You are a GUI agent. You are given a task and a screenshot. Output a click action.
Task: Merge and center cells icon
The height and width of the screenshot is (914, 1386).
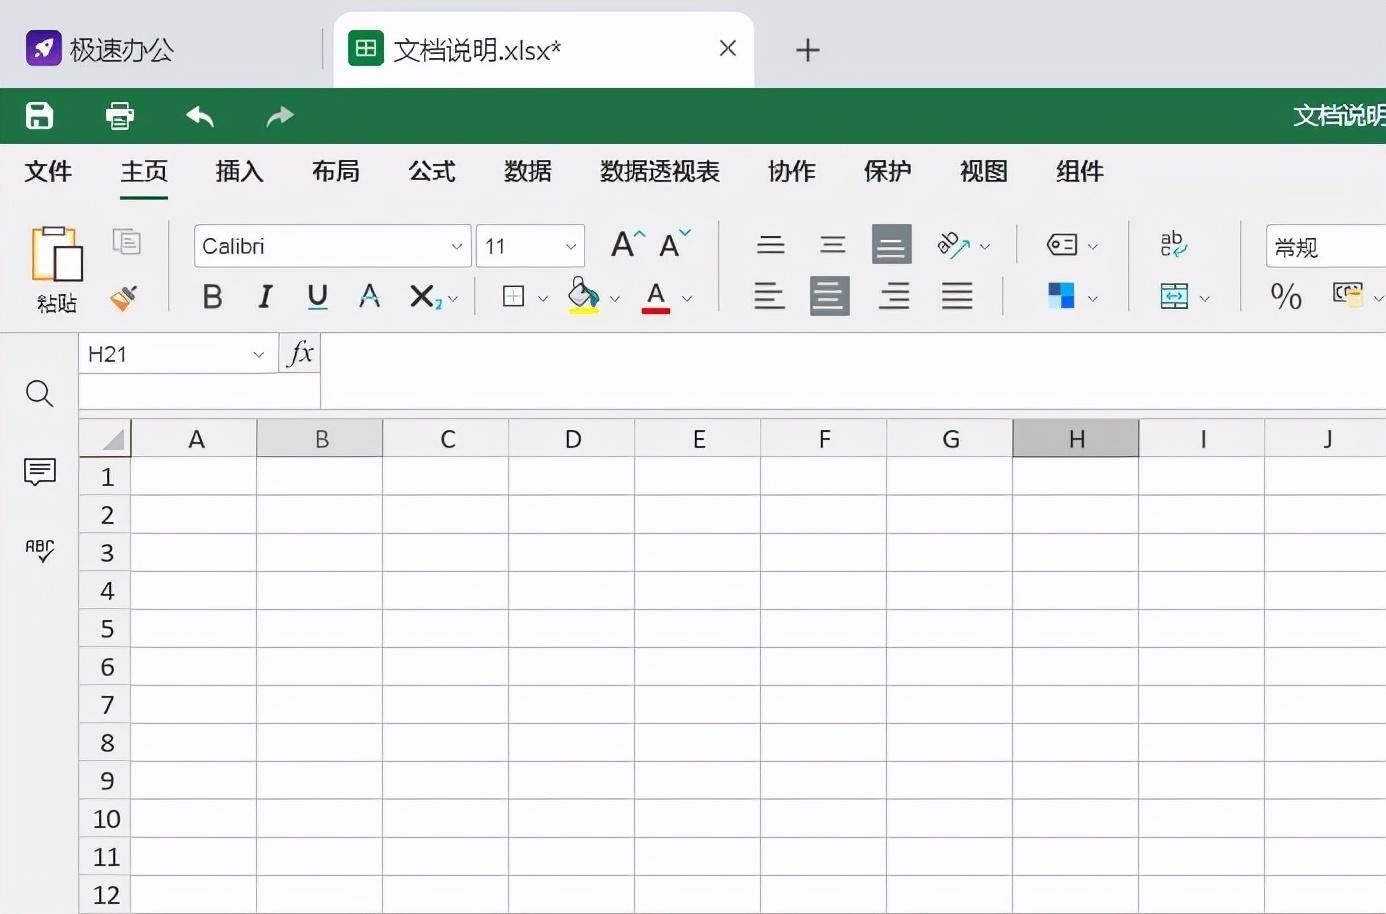click(1174, 296)
